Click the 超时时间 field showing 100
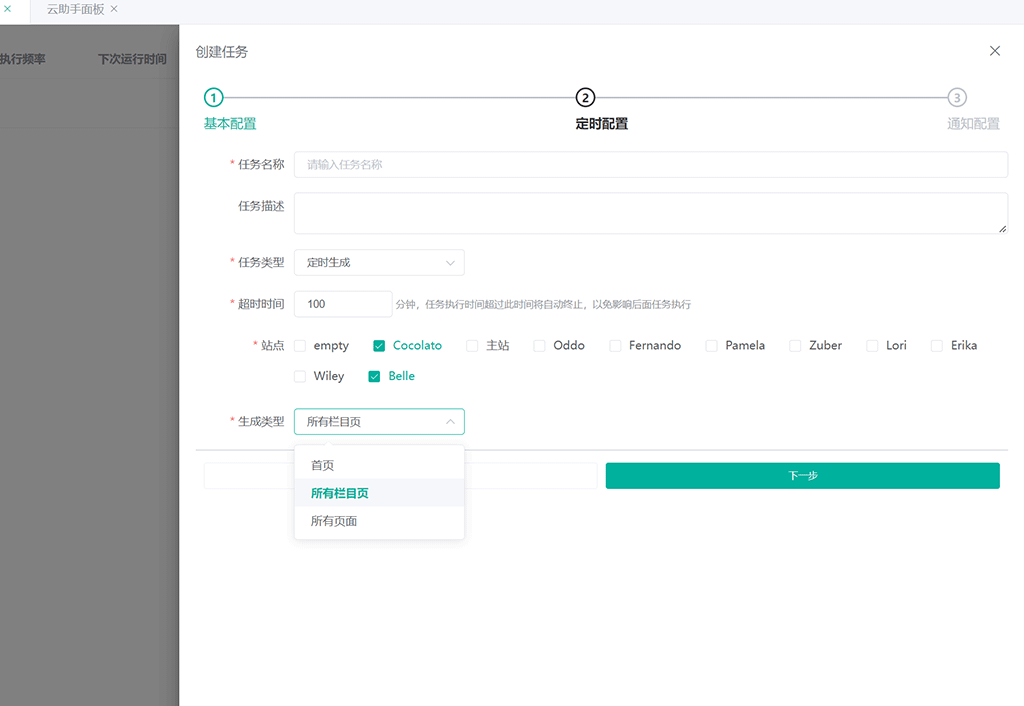 (342, 304)
